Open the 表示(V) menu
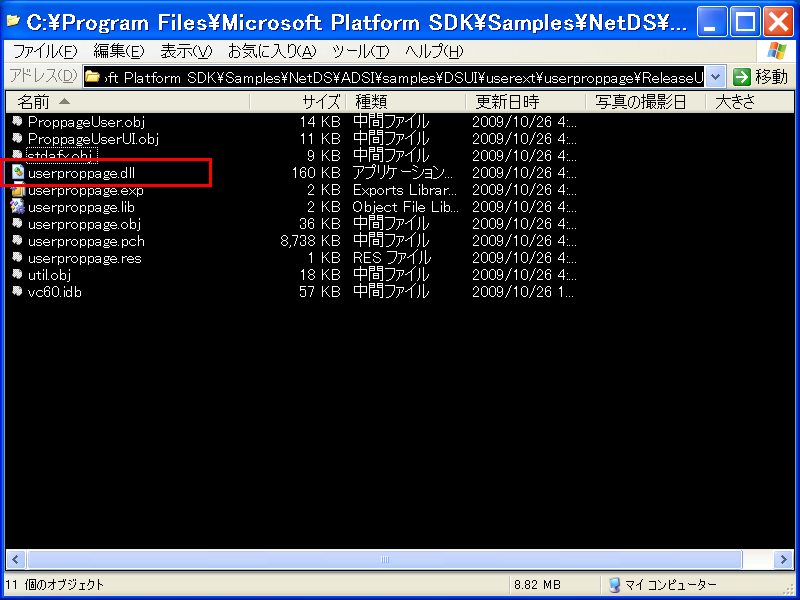 click(x=186, y=52)
